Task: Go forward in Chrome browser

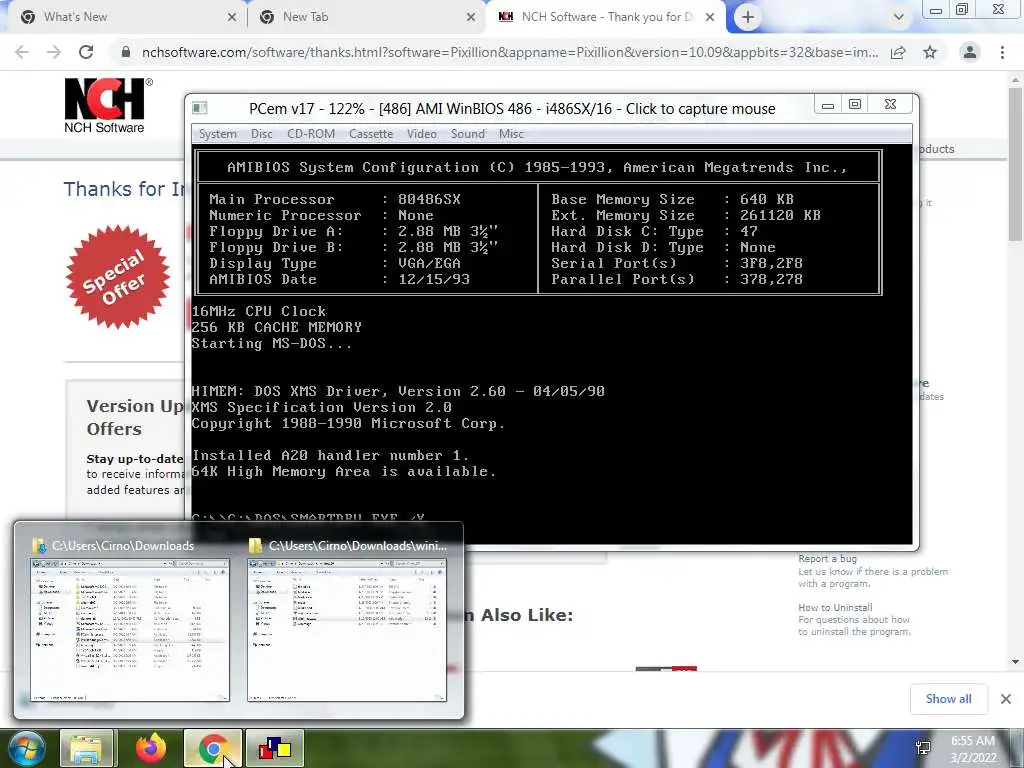Action: [54, 52]
